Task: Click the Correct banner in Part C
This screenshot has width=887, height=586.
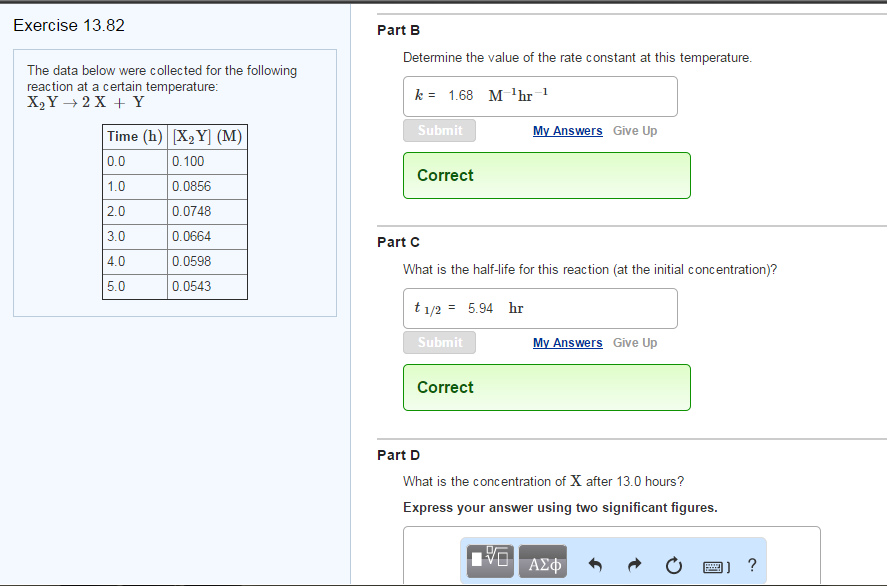Action: [x=546, y=387]
